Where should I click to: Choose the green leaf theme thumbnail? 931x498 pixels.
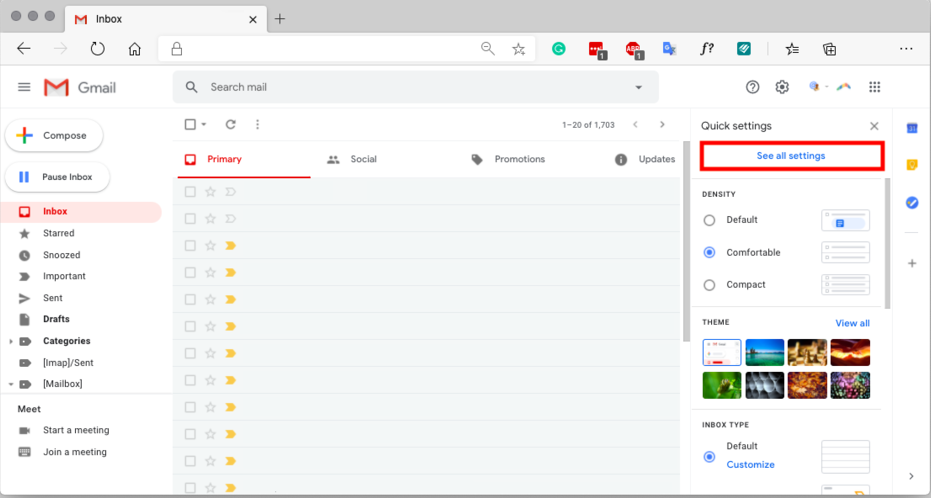click(722, 386)
